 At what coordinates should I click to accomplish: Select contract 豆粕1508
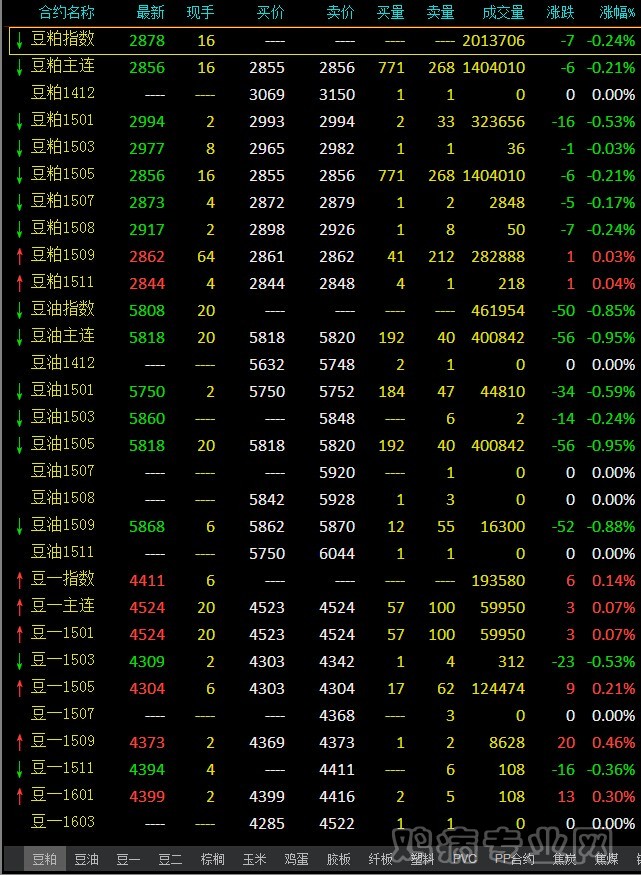coord(325,229)
